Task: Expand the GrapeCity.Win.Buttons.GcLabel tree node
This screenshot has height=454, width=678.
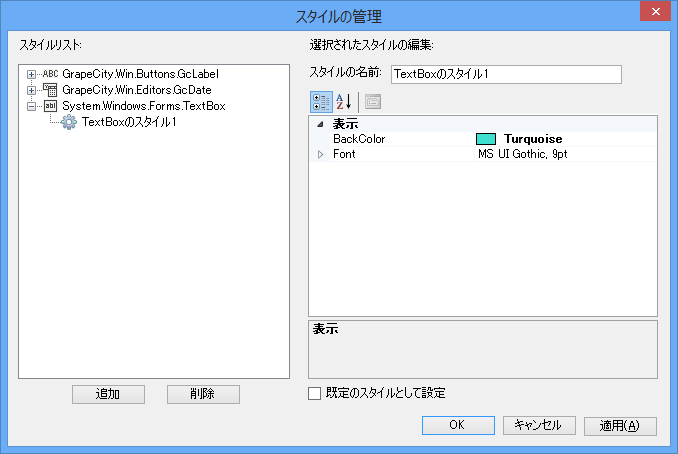Action: pos(31,74)
